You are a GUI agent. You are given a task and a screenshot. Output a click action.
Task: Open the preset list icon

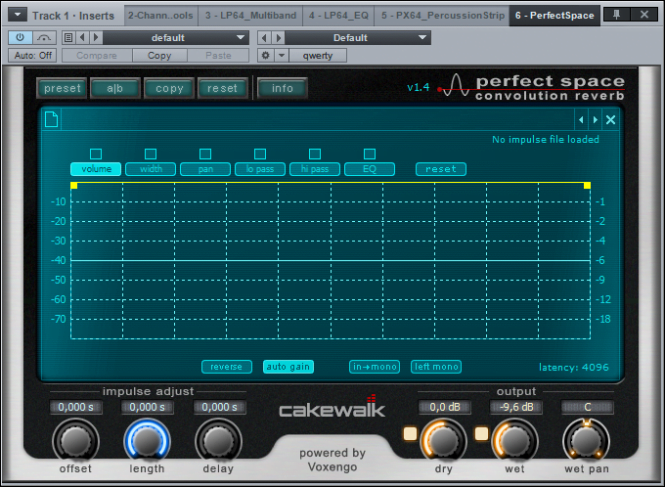coord(68,37)
